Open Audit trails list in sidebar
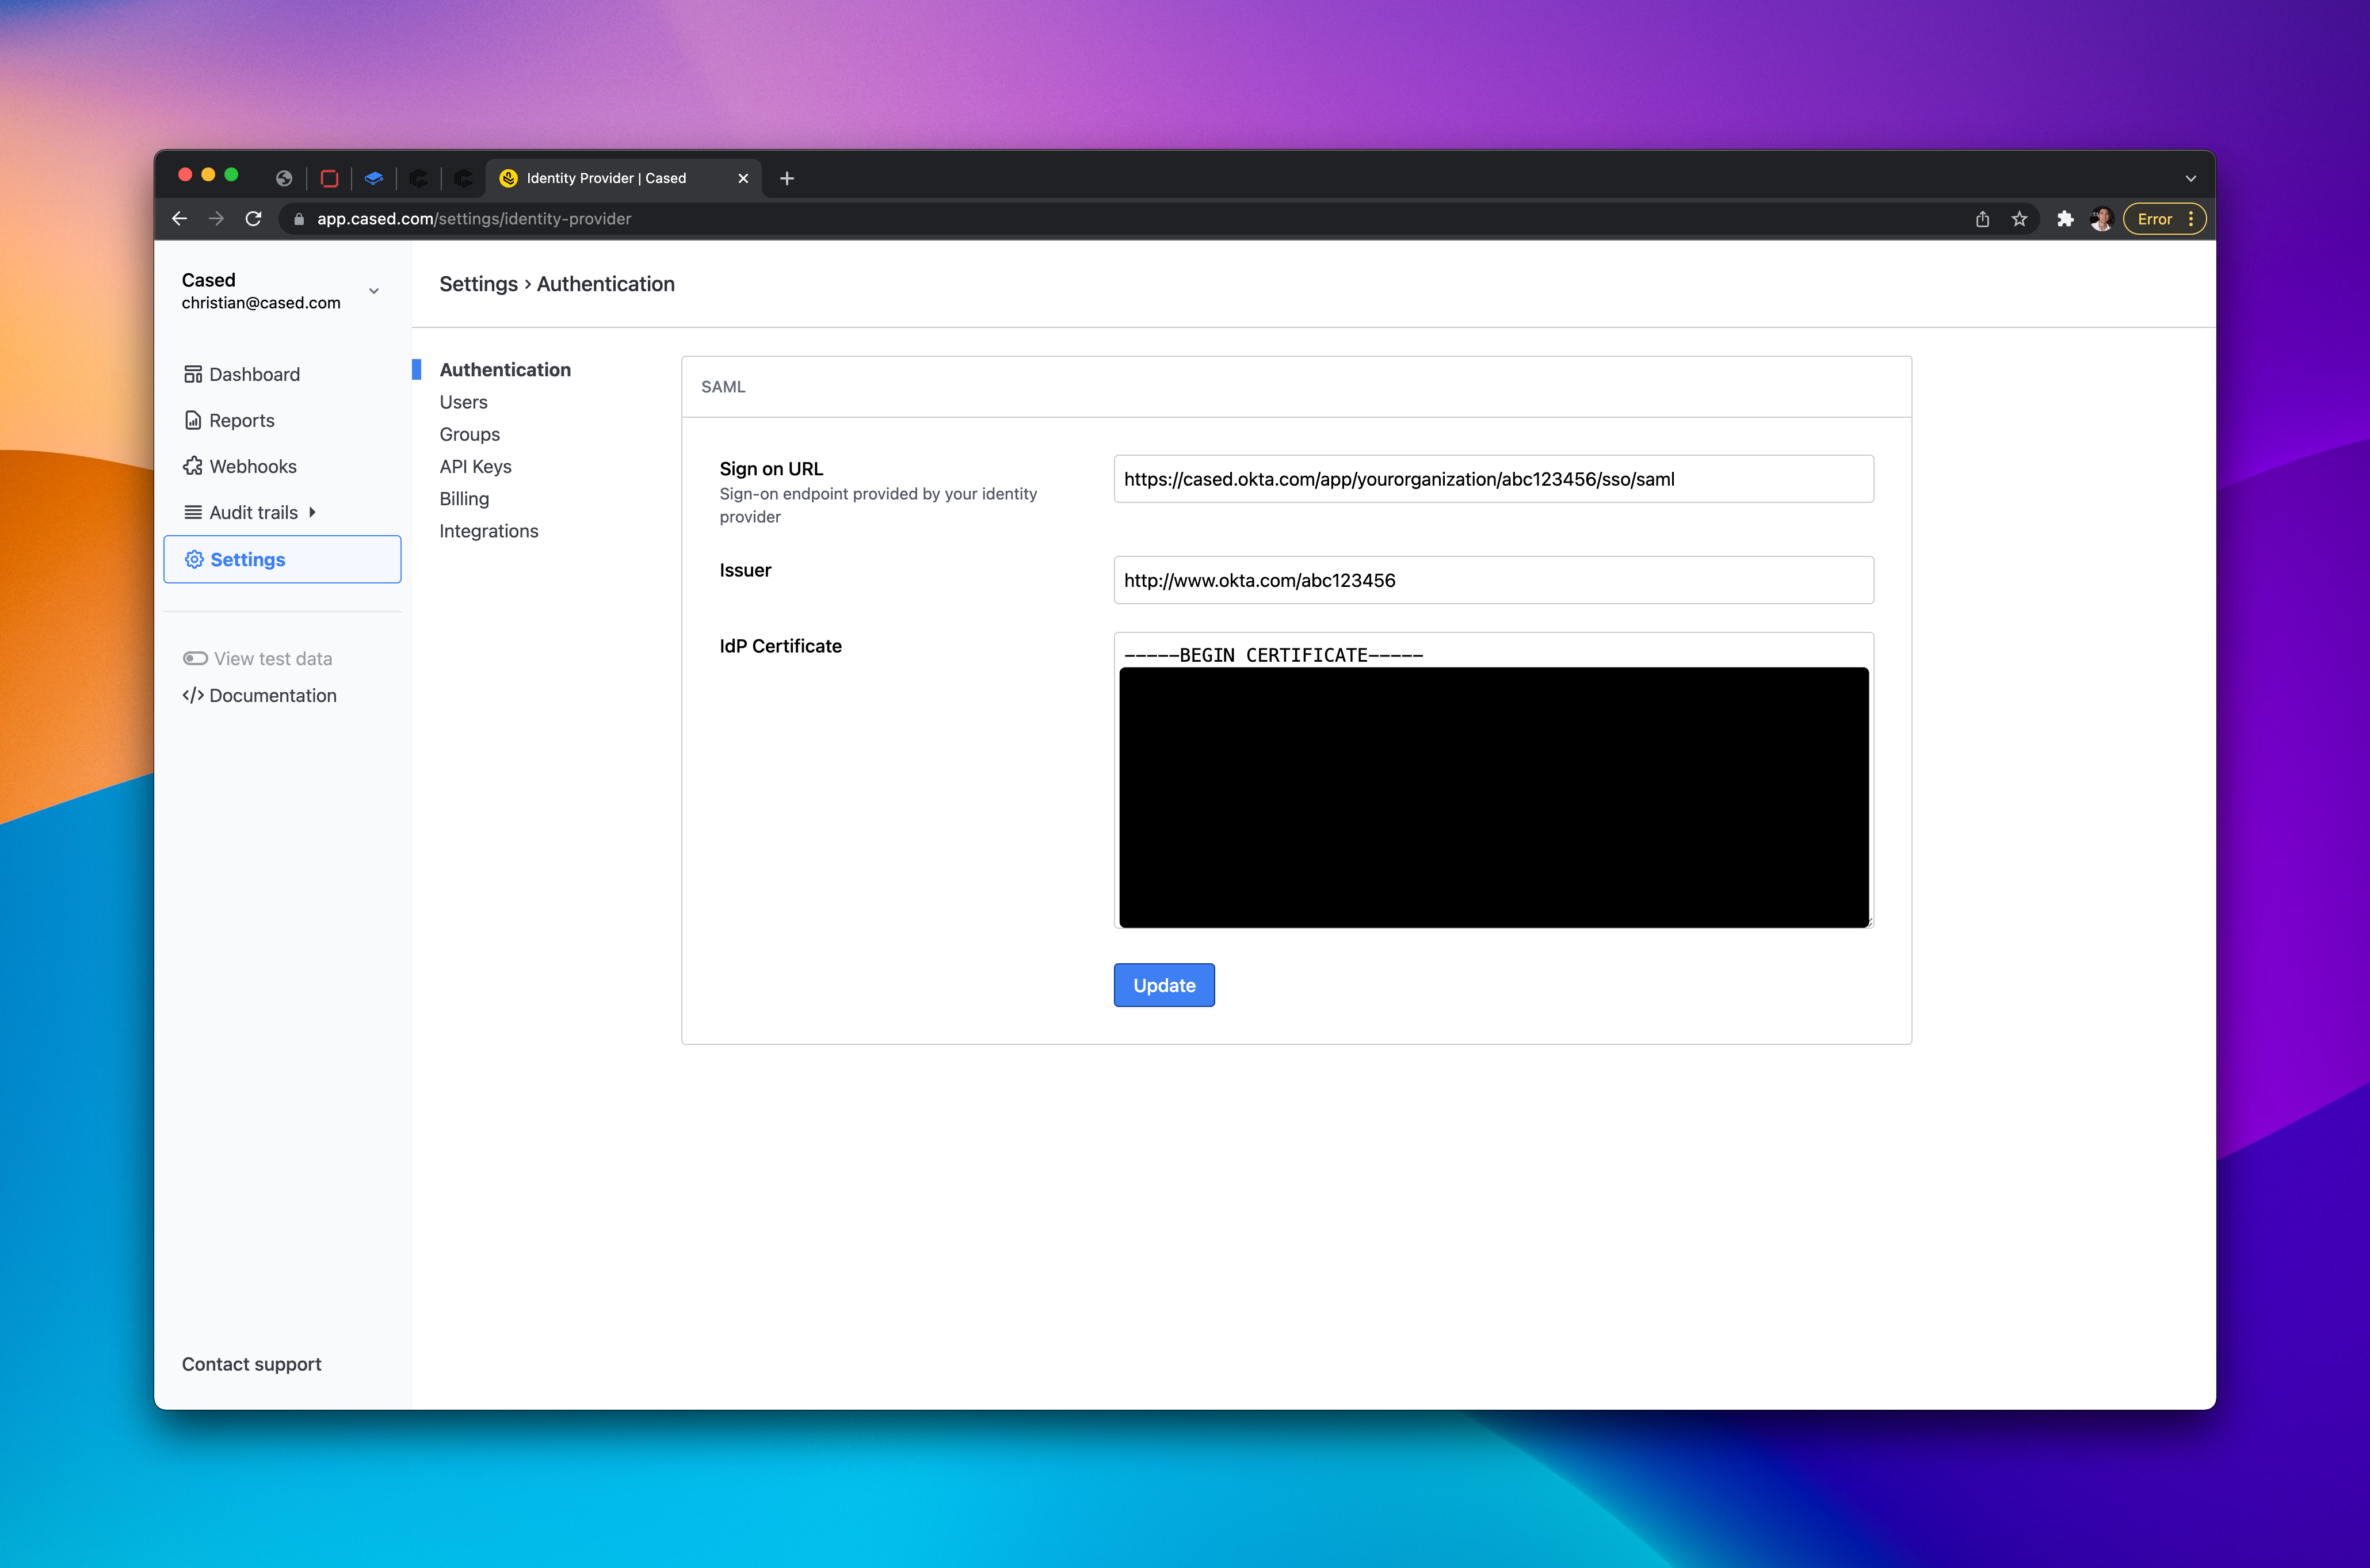2370x1568 pixels. (241, 512)
